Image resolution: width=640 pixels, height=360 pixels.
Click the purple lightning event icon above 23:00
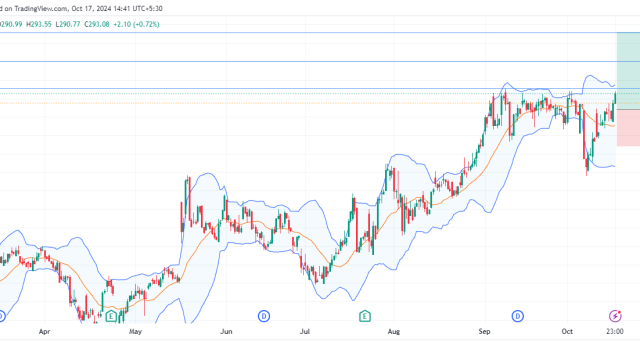pos(615,316)
